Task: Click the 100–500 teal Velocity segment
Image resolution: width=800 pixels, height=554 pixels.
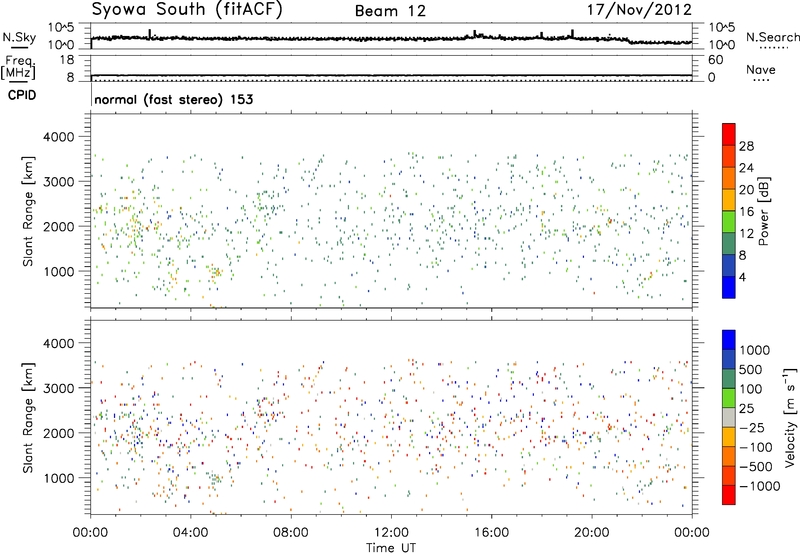Action: pos(729,379)
